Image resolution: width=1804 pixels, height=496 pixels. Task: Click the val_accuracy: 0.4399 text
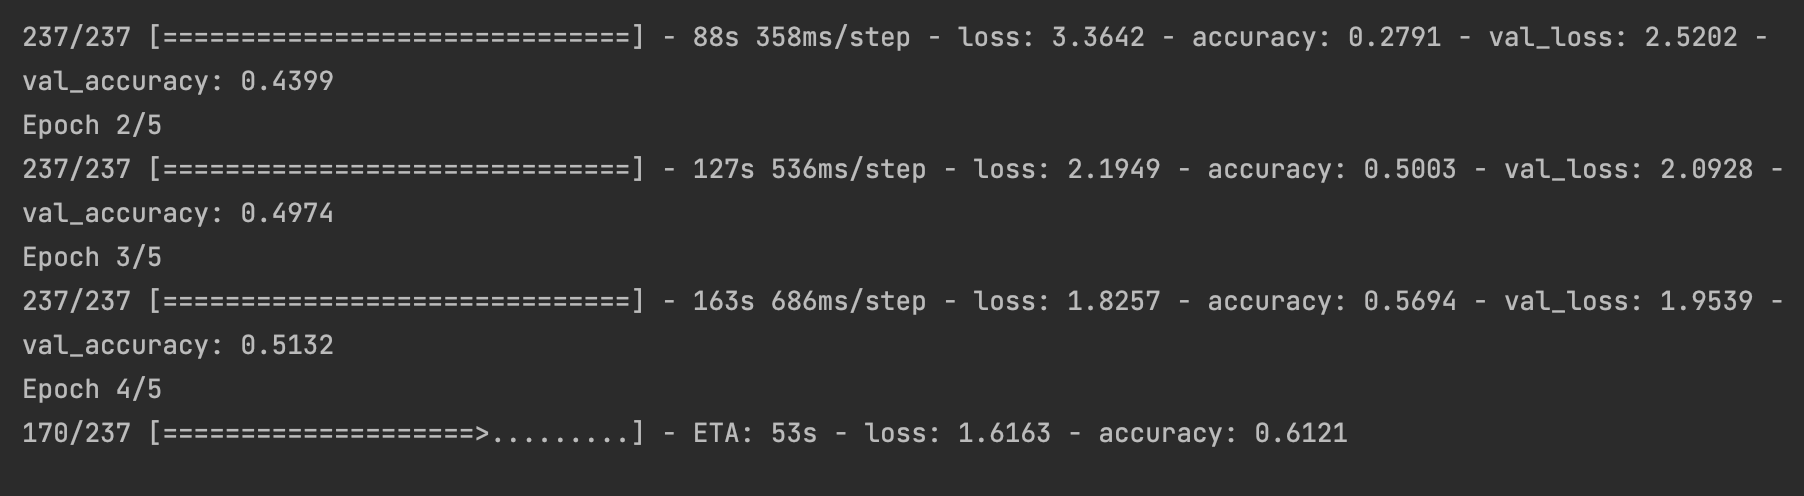click(178, 81)
